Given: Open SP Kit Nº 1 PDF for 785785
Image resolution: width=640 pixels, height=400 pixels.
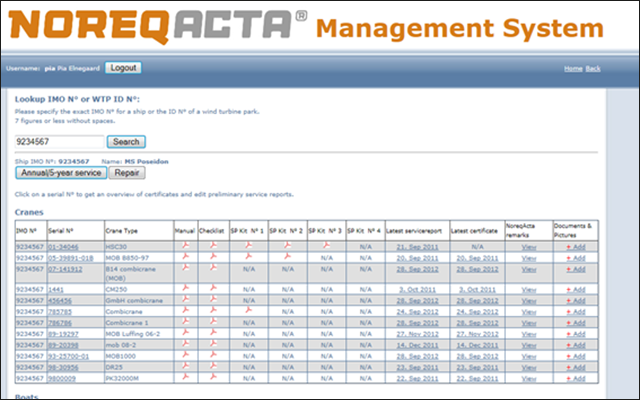Looking at the screenshot, I should point(248,309).
